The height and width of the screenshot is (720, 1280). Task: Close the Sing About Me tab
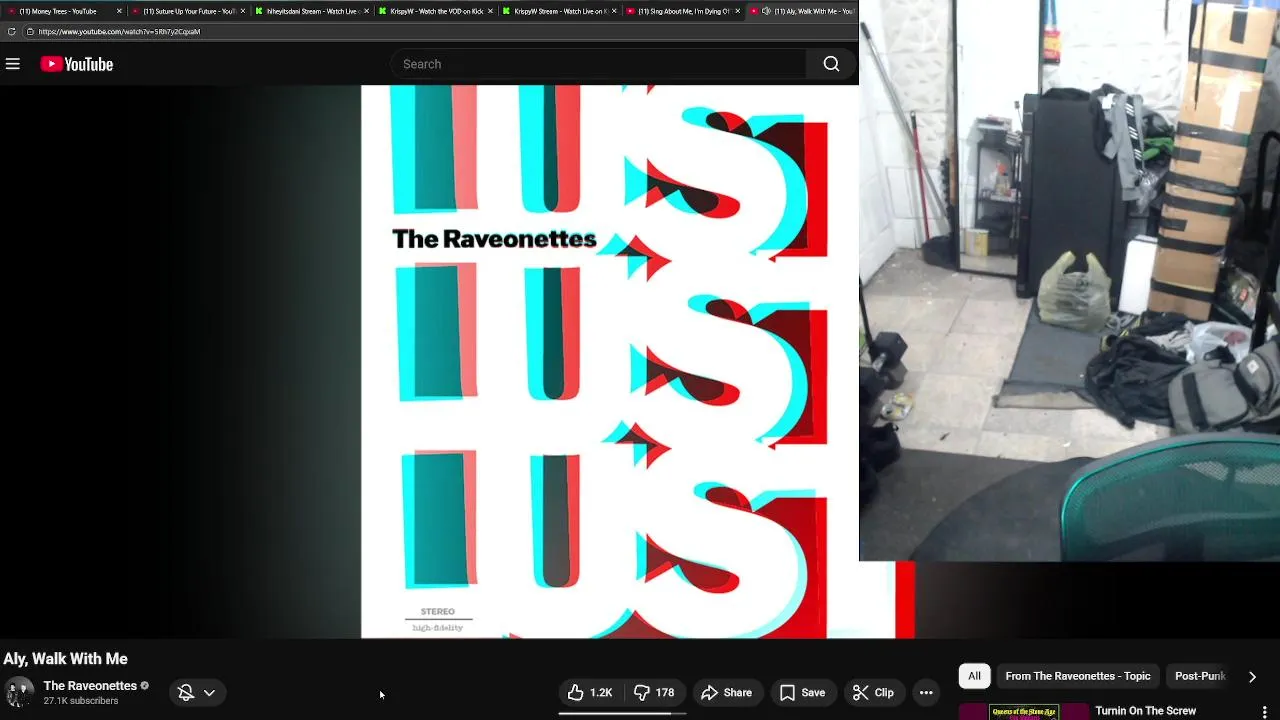click(x=738, y=11)
